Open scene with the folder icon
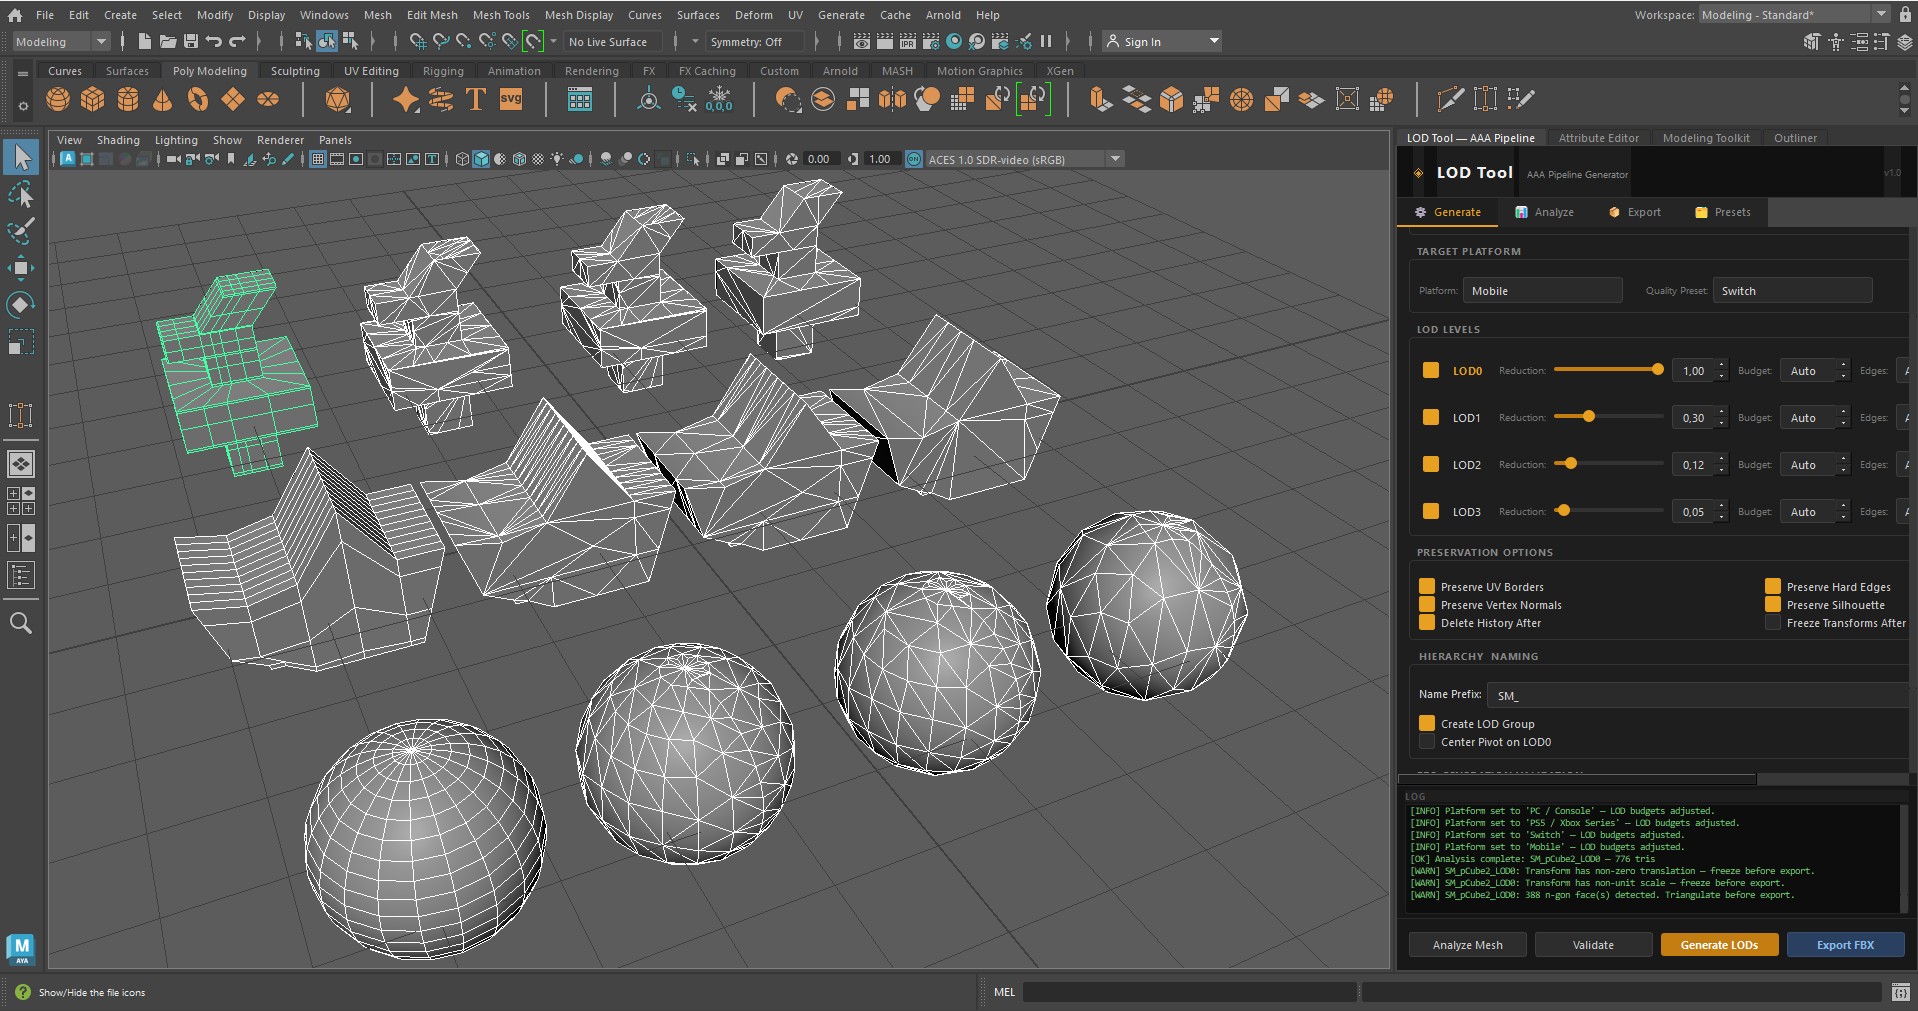 (168, 41)
